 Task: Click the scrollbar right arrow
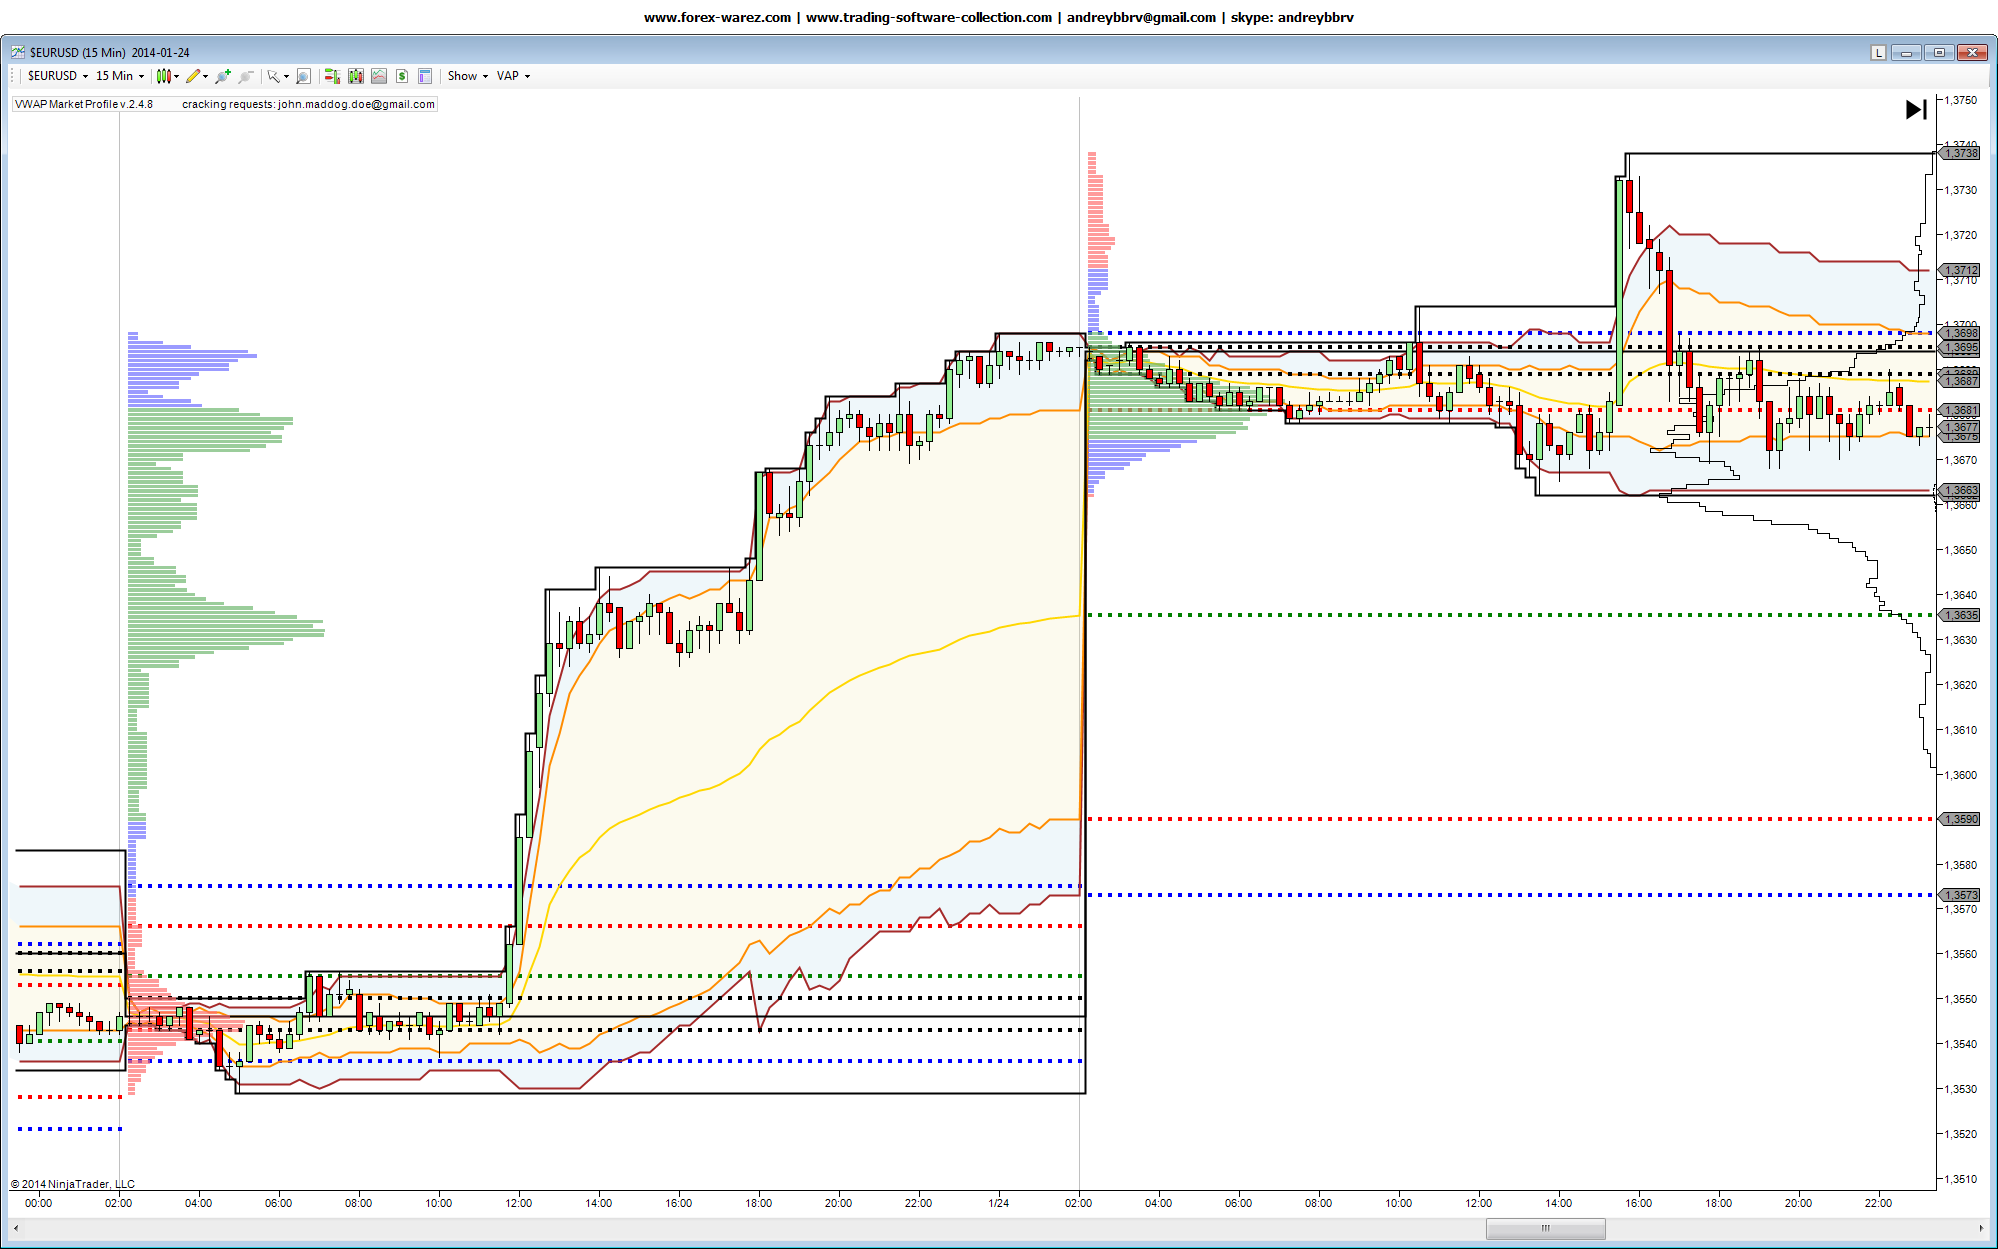point(1981,1228)
